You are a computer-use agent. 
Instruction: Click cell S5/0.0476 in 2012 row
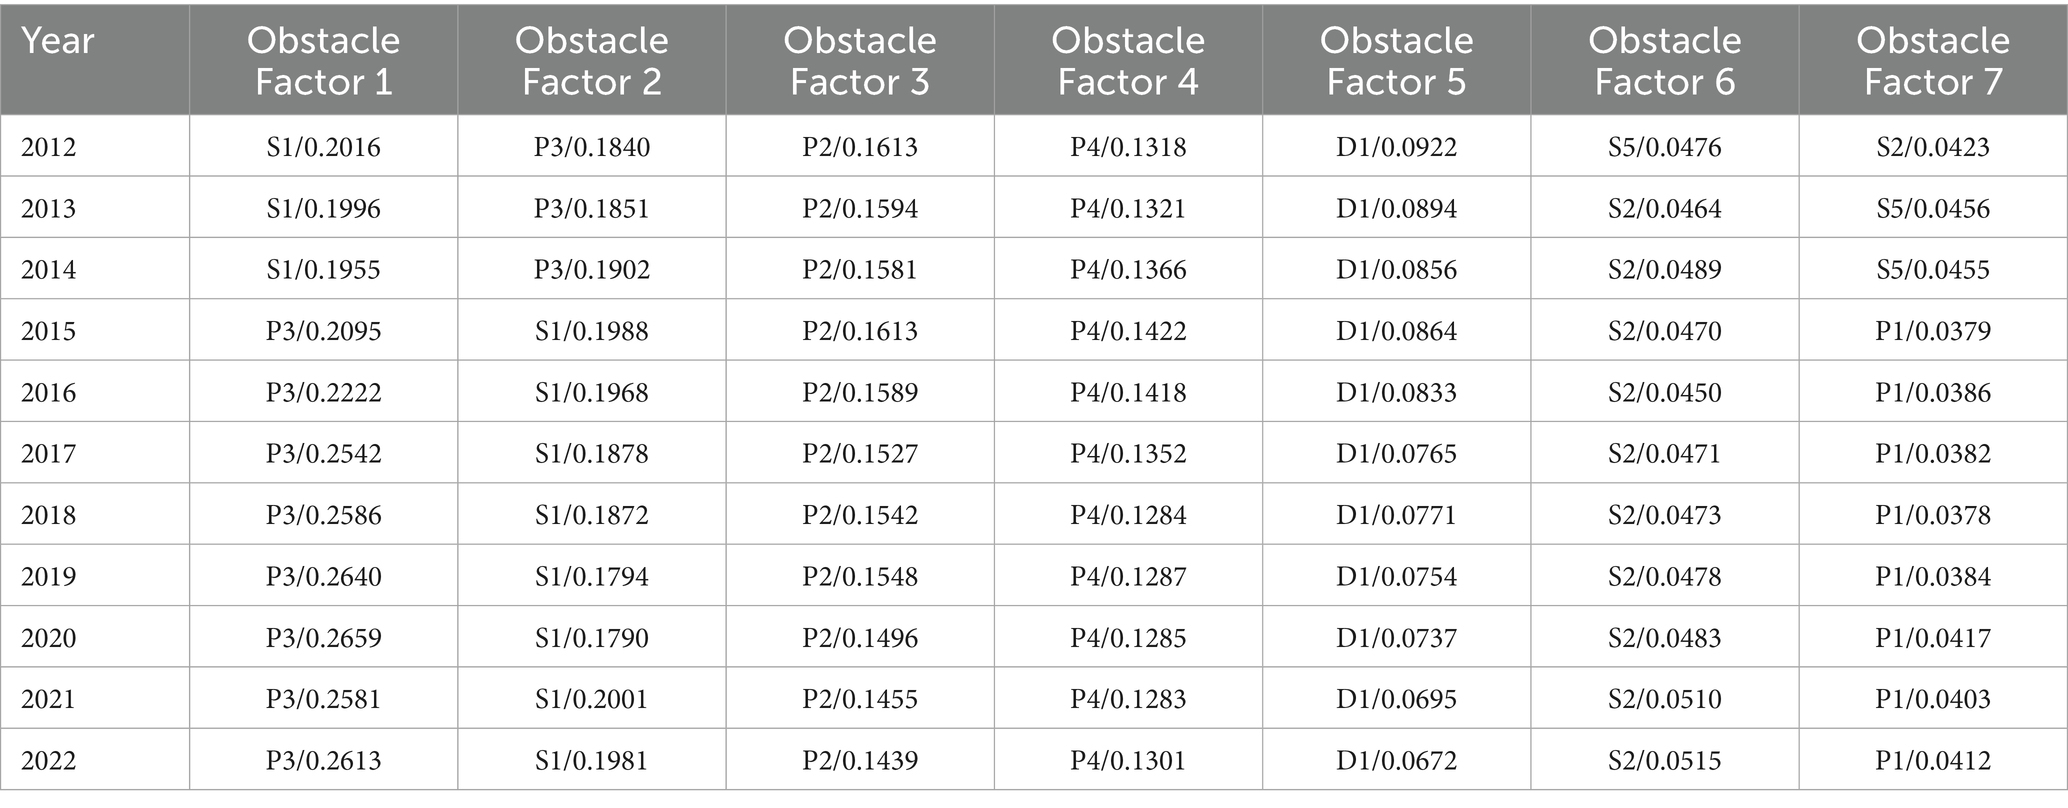pos(1665,147)
